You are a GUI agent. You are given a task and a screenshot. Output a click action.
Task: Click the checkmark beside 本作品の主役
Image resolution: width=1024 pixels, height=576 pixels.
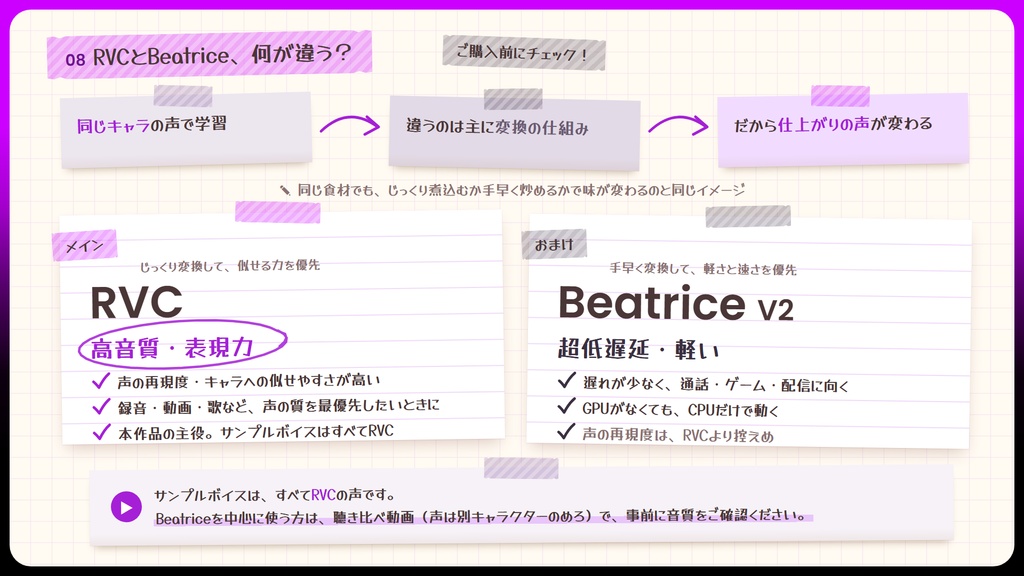click(x=101, y=432)
